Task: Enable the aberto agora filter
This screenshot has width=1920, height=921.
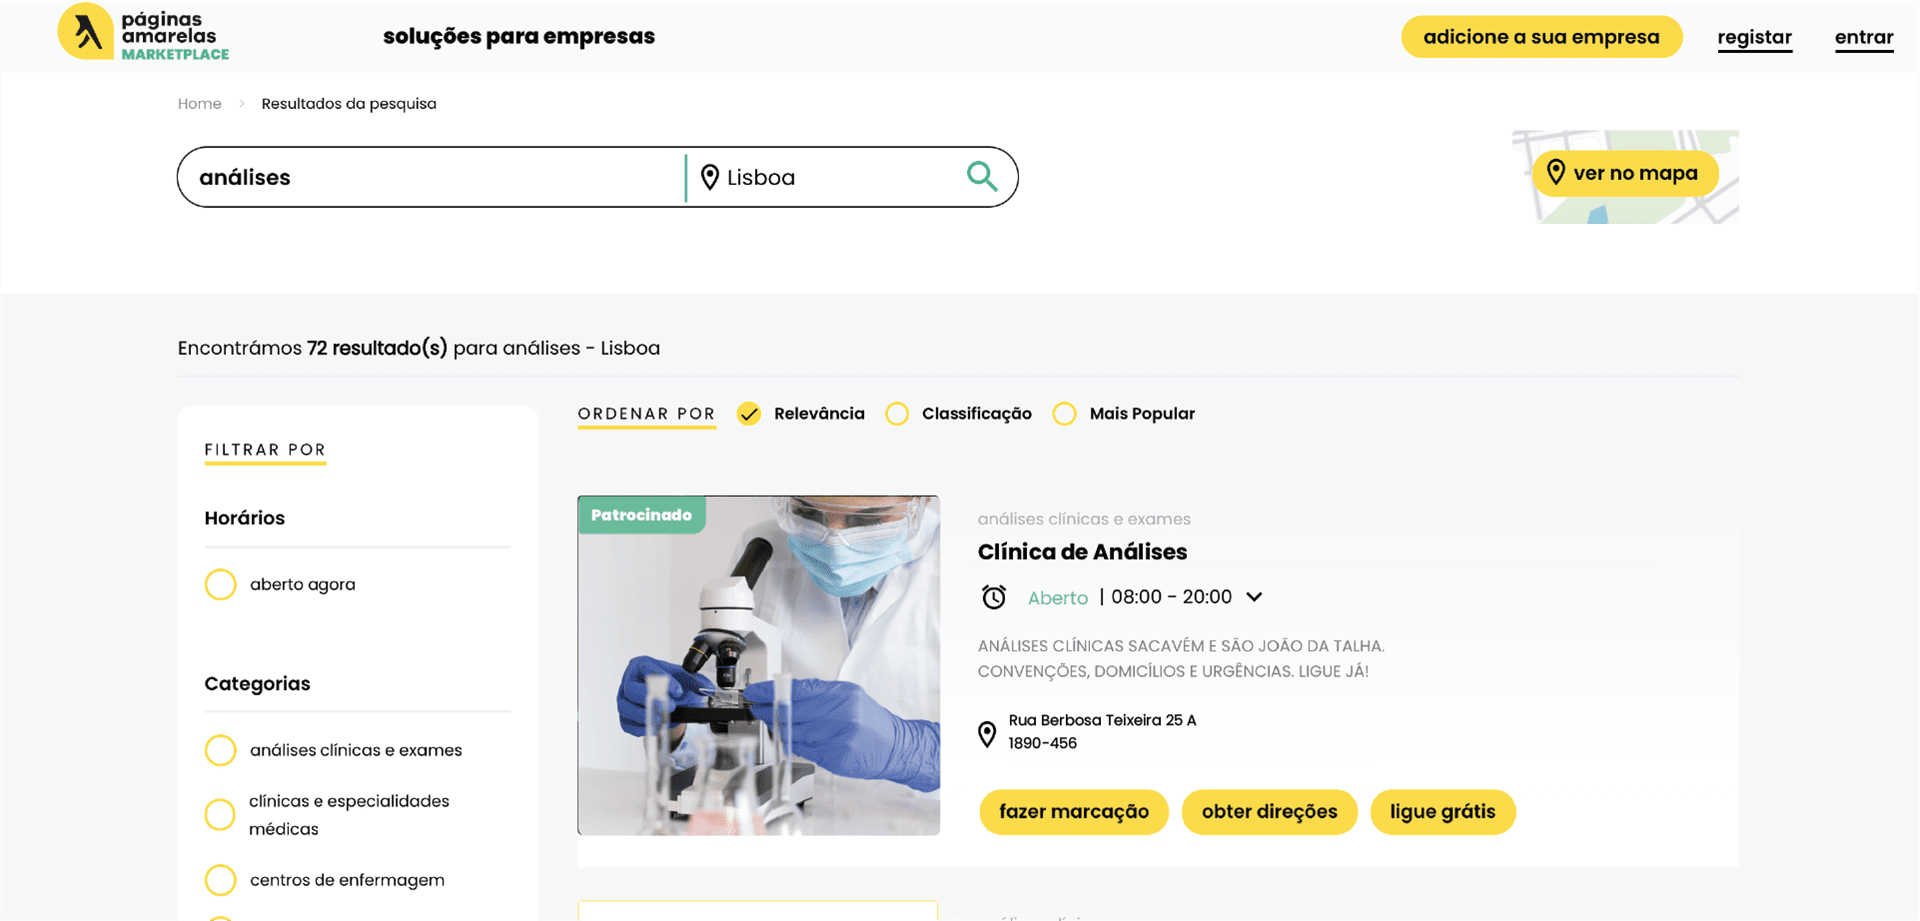Action: pos(221,584)
